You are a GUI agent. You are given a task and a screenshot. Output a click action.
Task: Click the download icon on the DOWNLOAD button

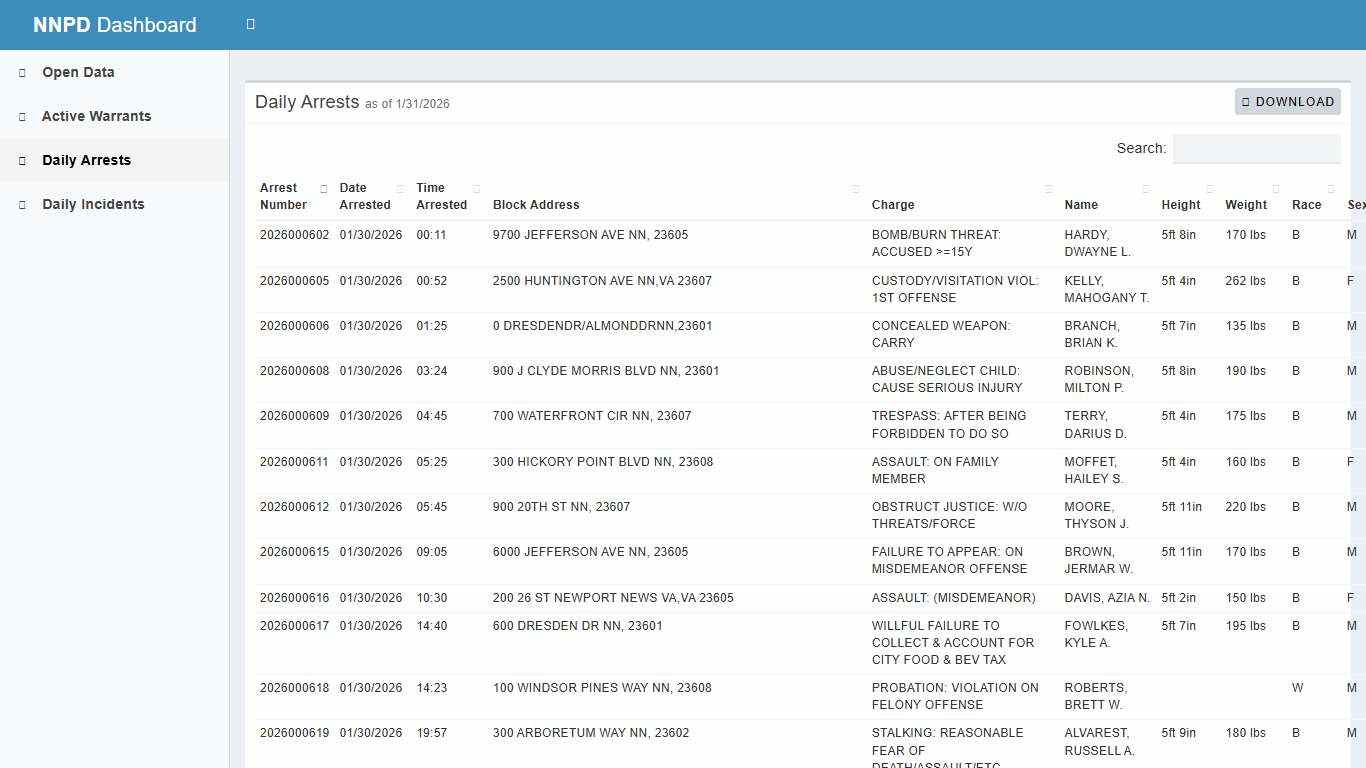point(1246,101)
